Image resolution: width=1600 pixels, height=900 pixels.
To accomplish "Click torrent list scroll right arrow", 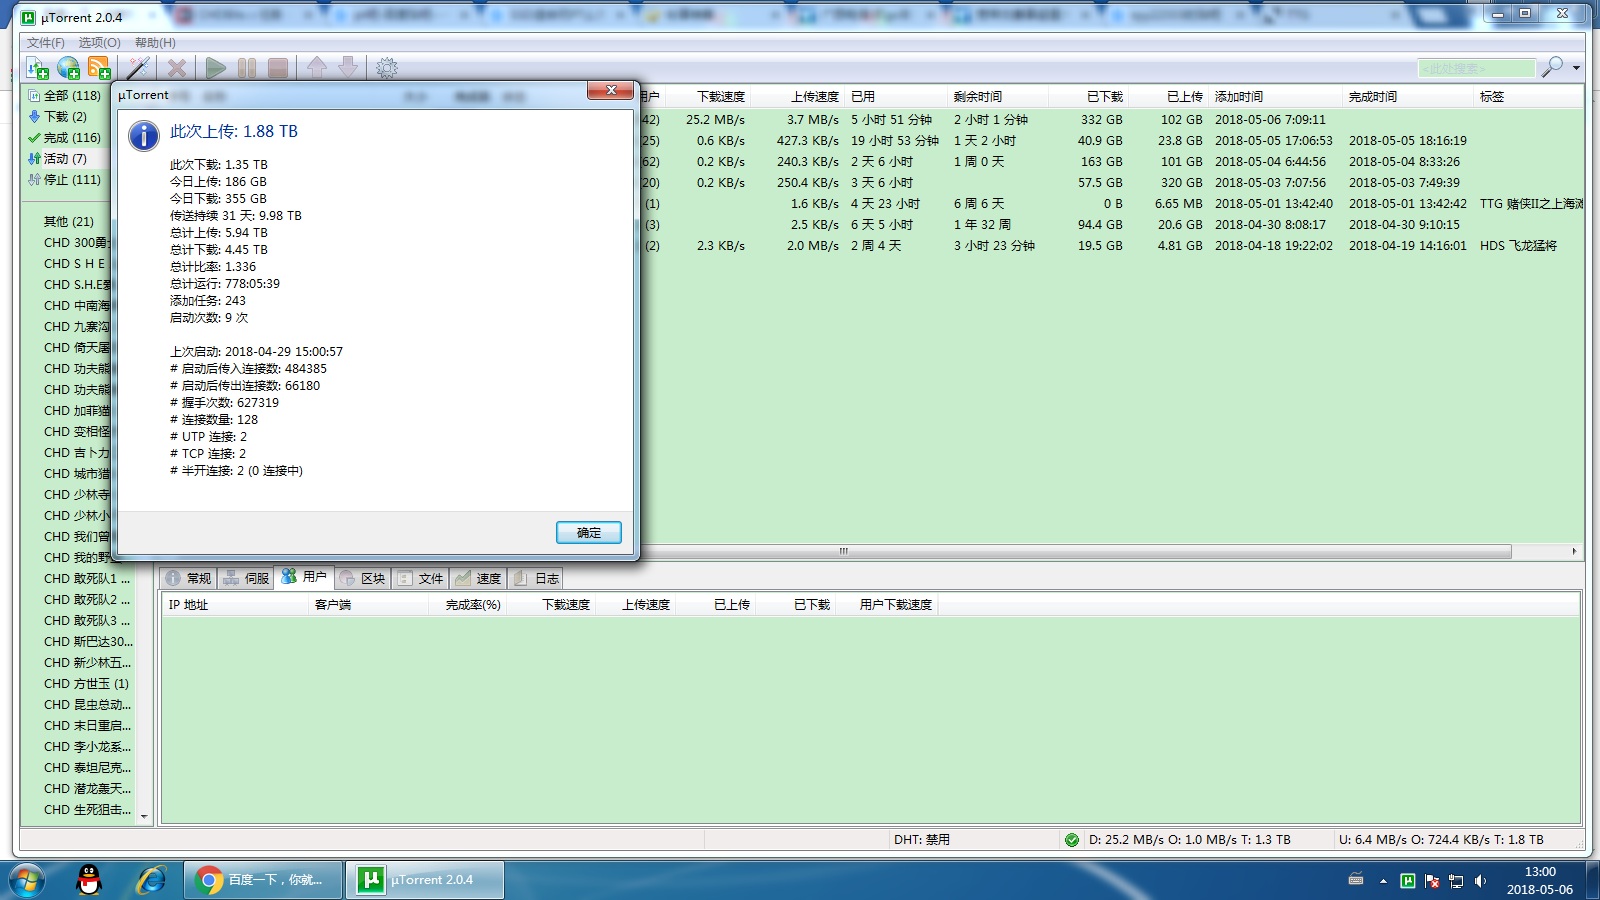I will click(1574, 551).
